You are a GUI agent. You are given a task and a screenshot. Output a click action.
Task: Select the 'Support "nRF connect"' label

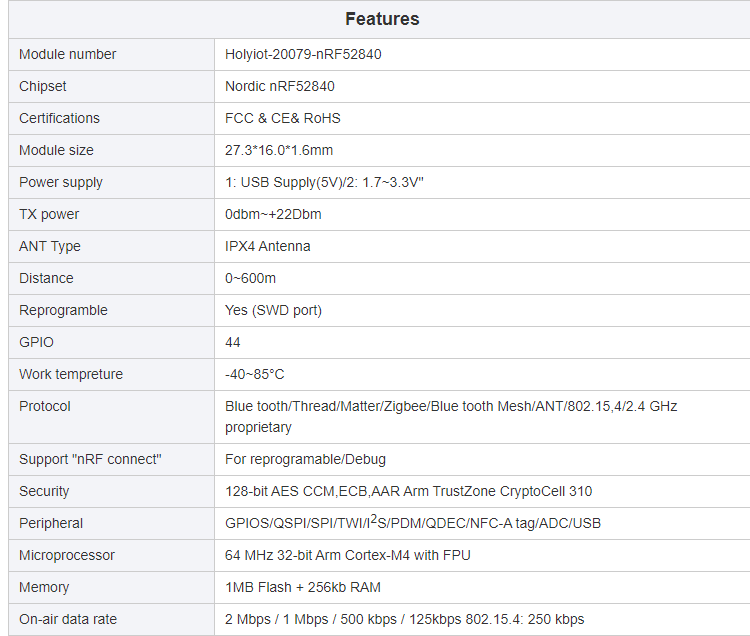pyautogui.click(x=90, y=460)
